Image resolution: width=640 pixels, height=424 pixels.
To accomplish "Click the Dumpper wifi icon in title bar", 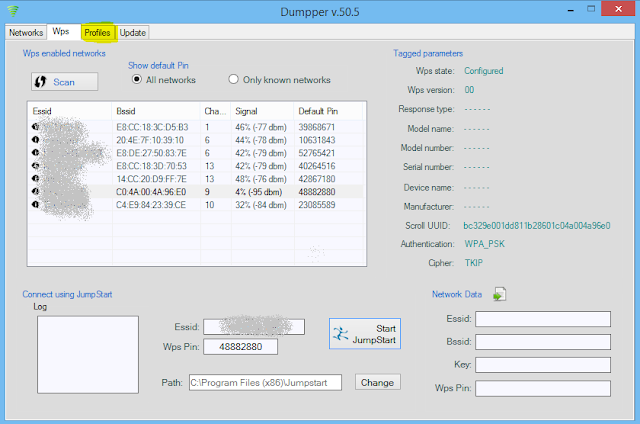I will point(13,11).
